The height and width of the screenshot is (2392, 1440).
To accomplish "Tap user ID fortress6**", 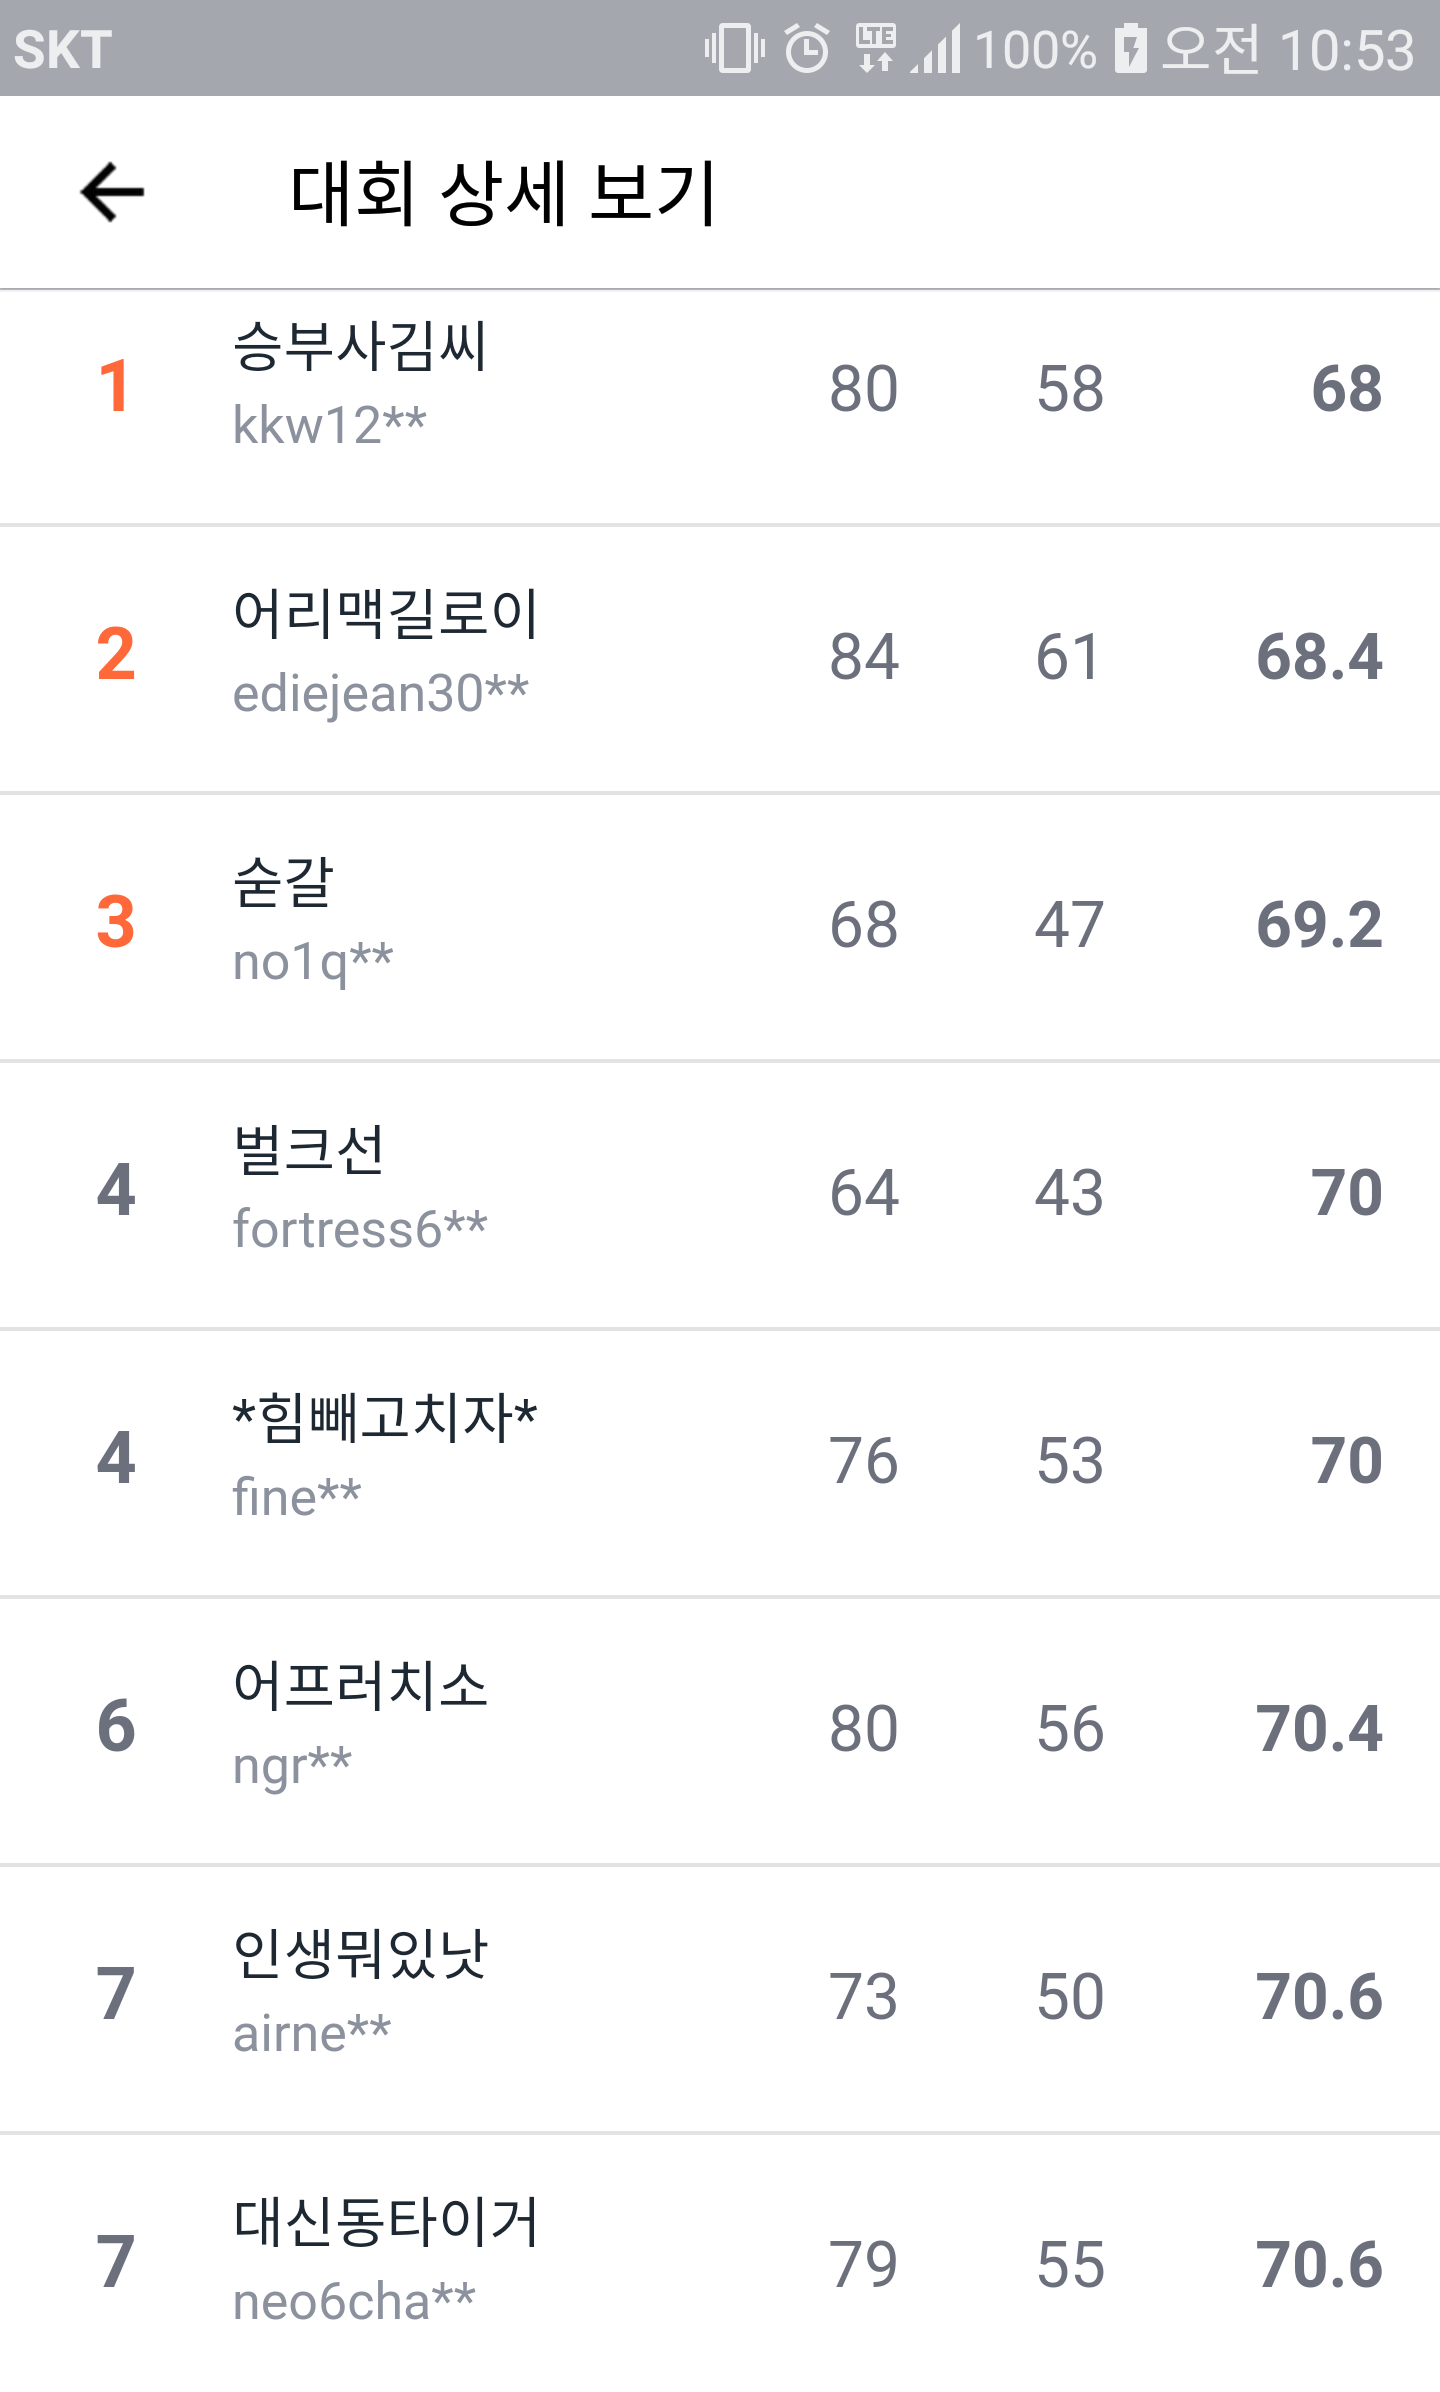I will coord(360,1229).
